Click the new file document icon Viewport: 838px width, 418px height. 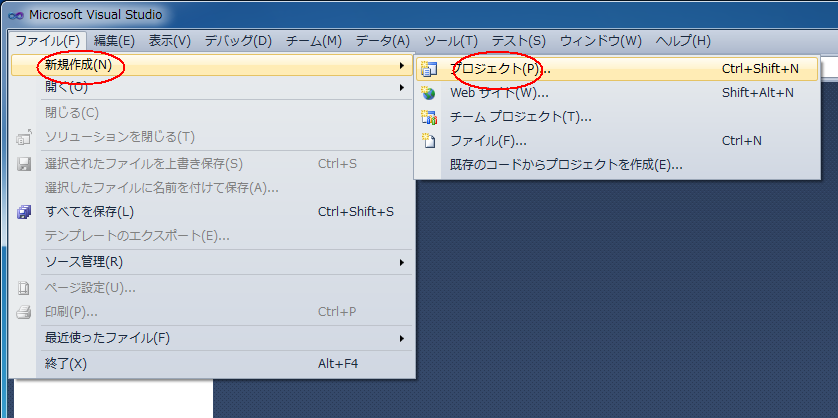(429, 141)
